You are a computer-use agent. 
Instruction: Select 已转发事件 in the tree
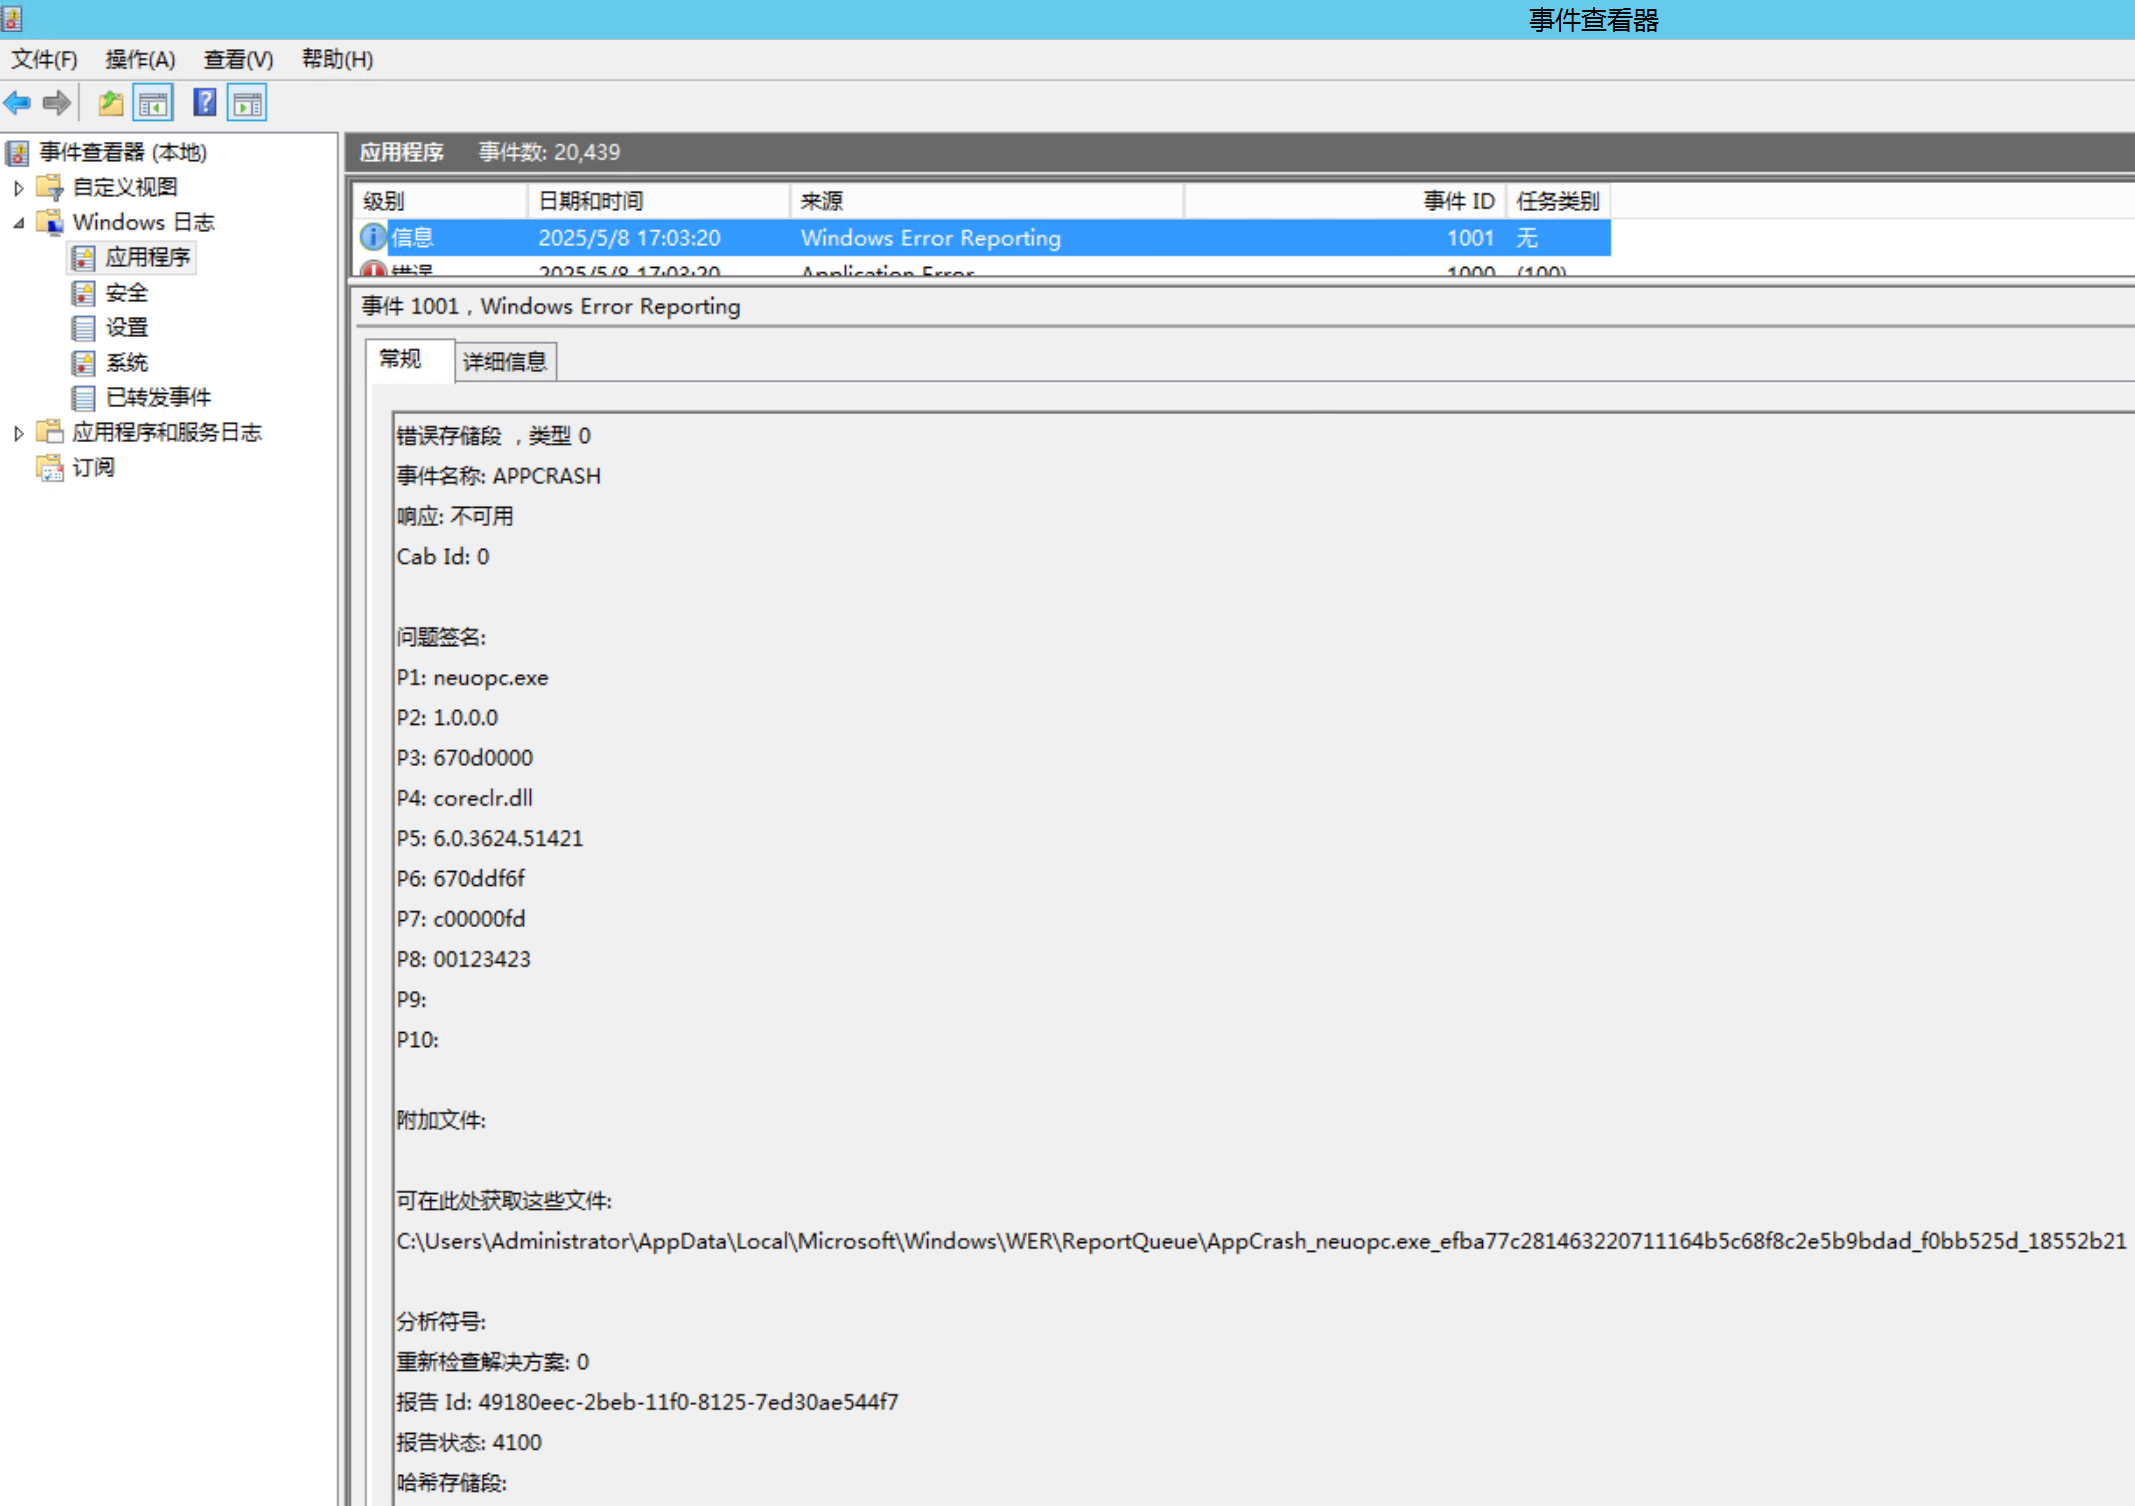pyautogui.click(x=159, y=398)
